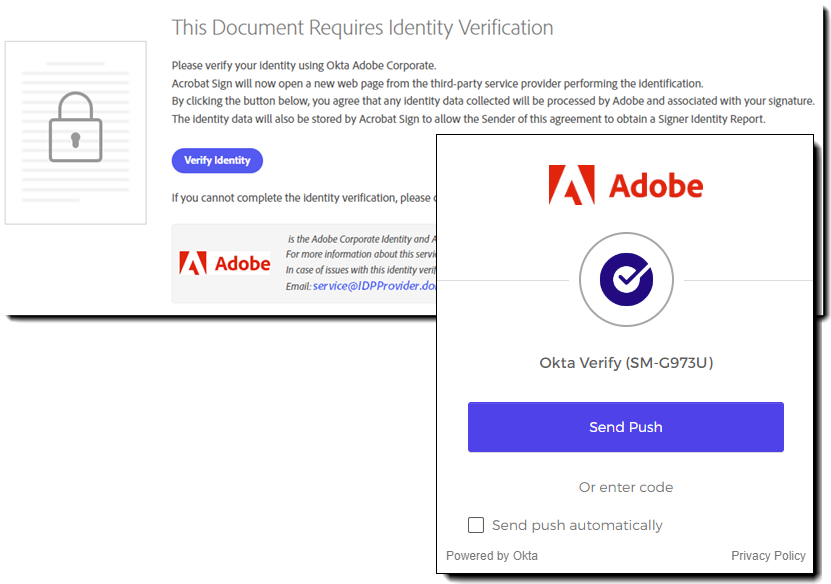The width and height of the screenshot is (831, 584).
Task: Enable the Send push automatically checkbox
Action: point(476,525)
